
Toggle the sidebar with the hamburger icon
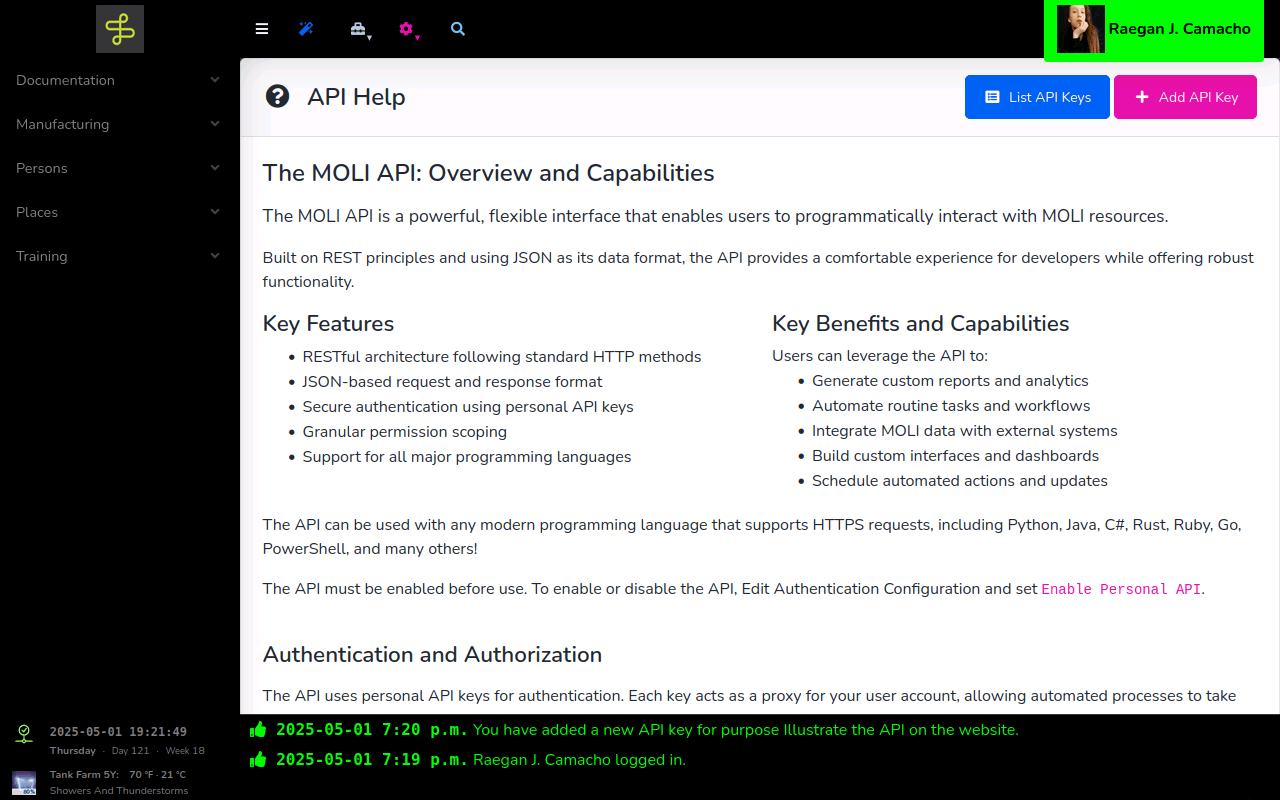(262, 29)
